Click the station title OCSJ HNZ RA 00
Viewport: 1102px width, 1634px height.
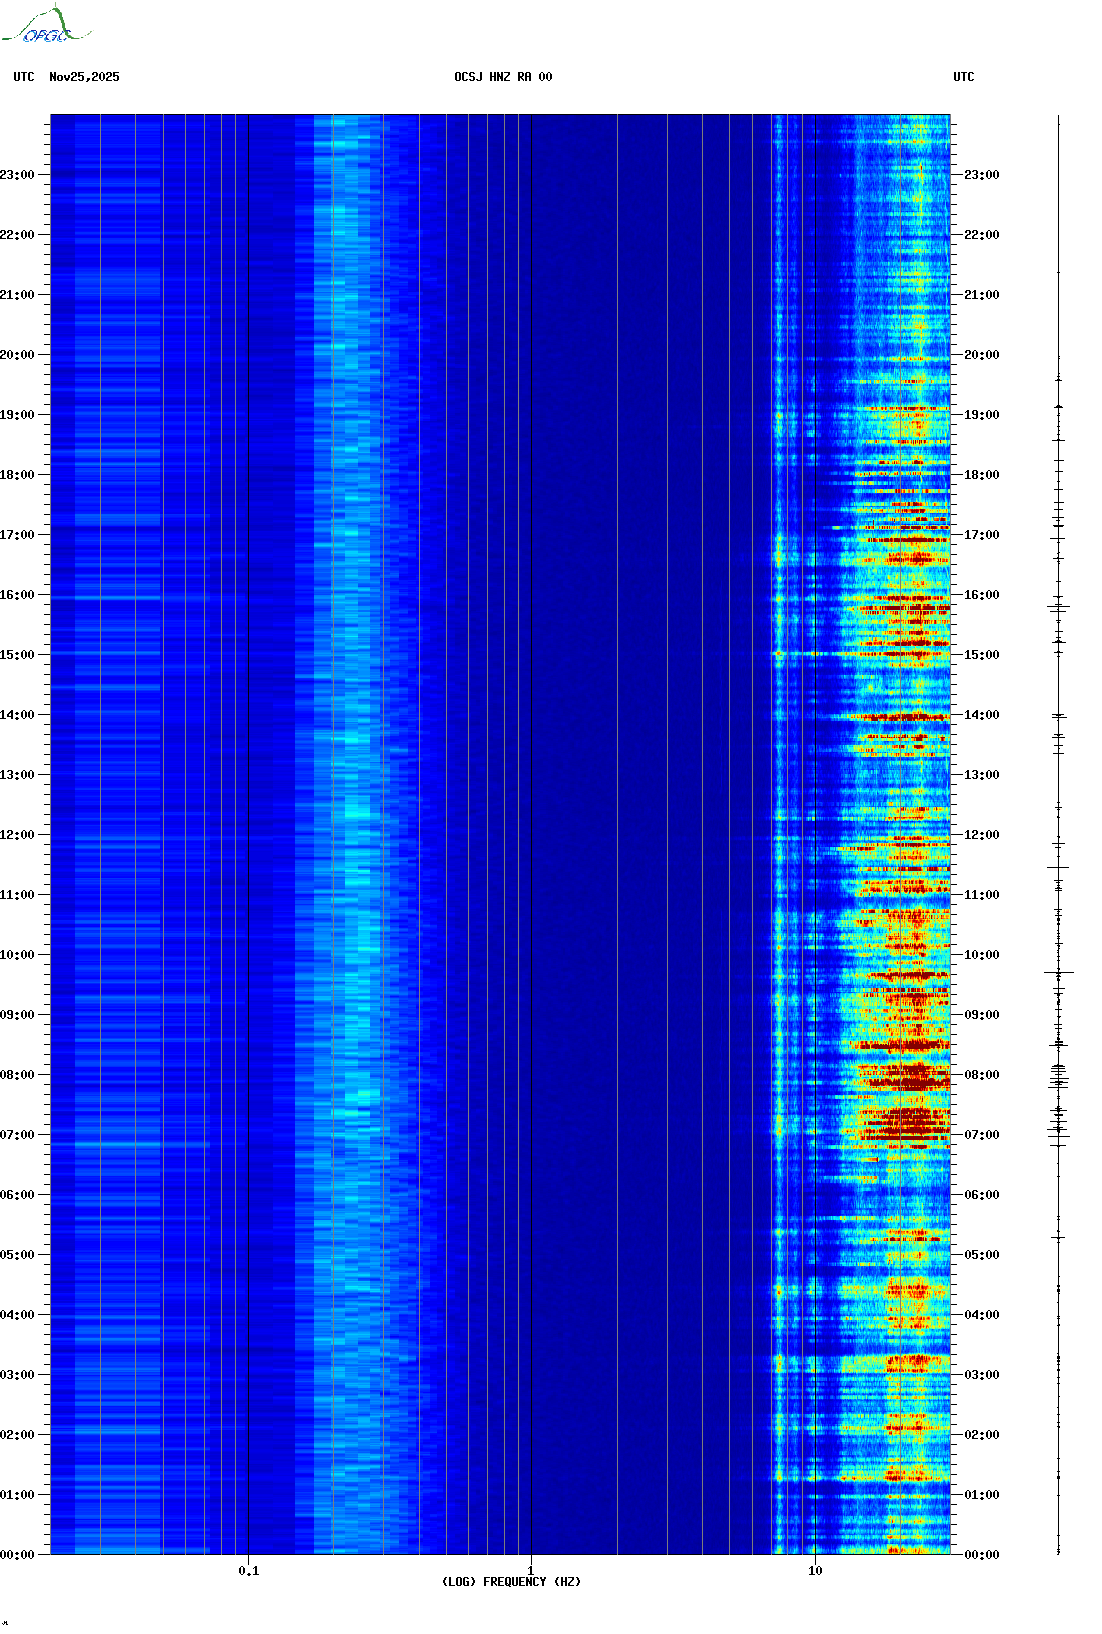(x=503, y=77)
